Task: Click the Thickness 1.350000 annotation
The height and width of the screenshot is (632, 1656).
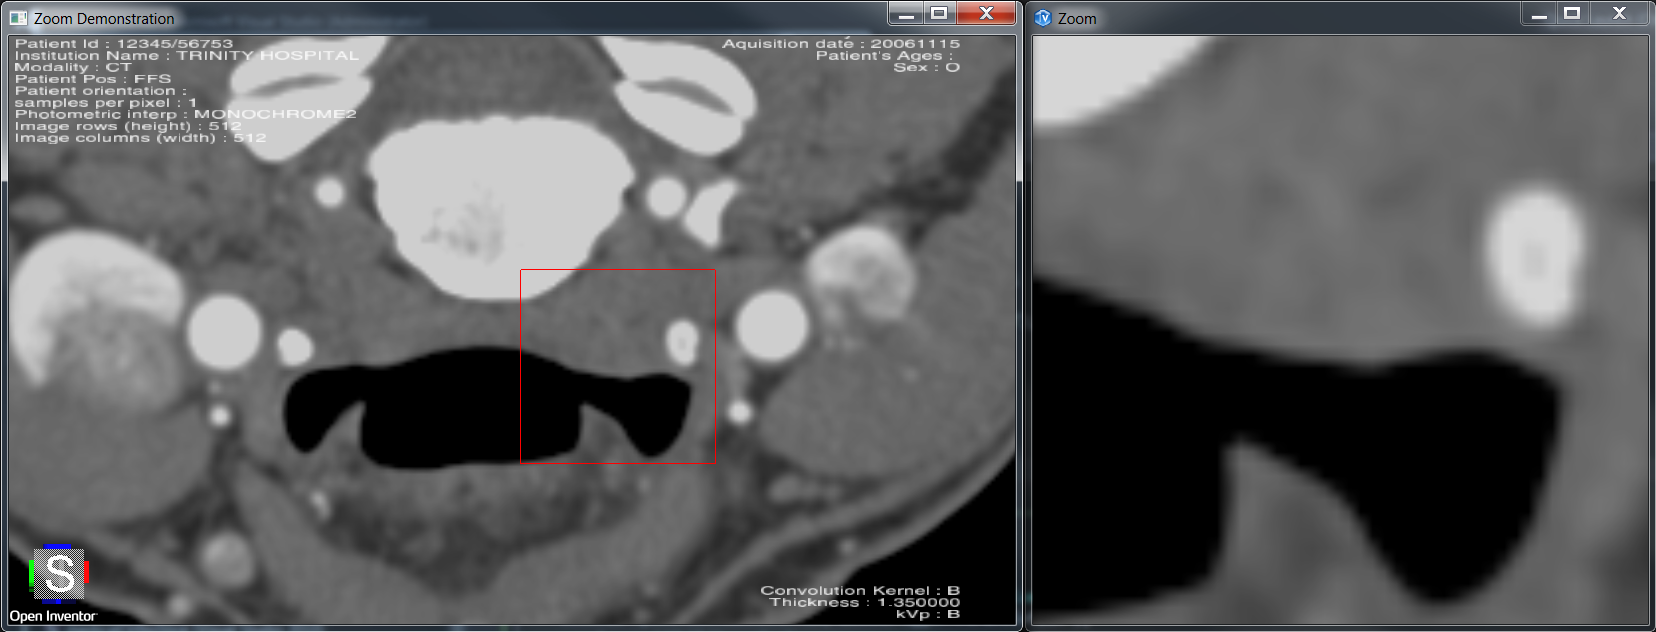Action: click(x=864, y=602)
